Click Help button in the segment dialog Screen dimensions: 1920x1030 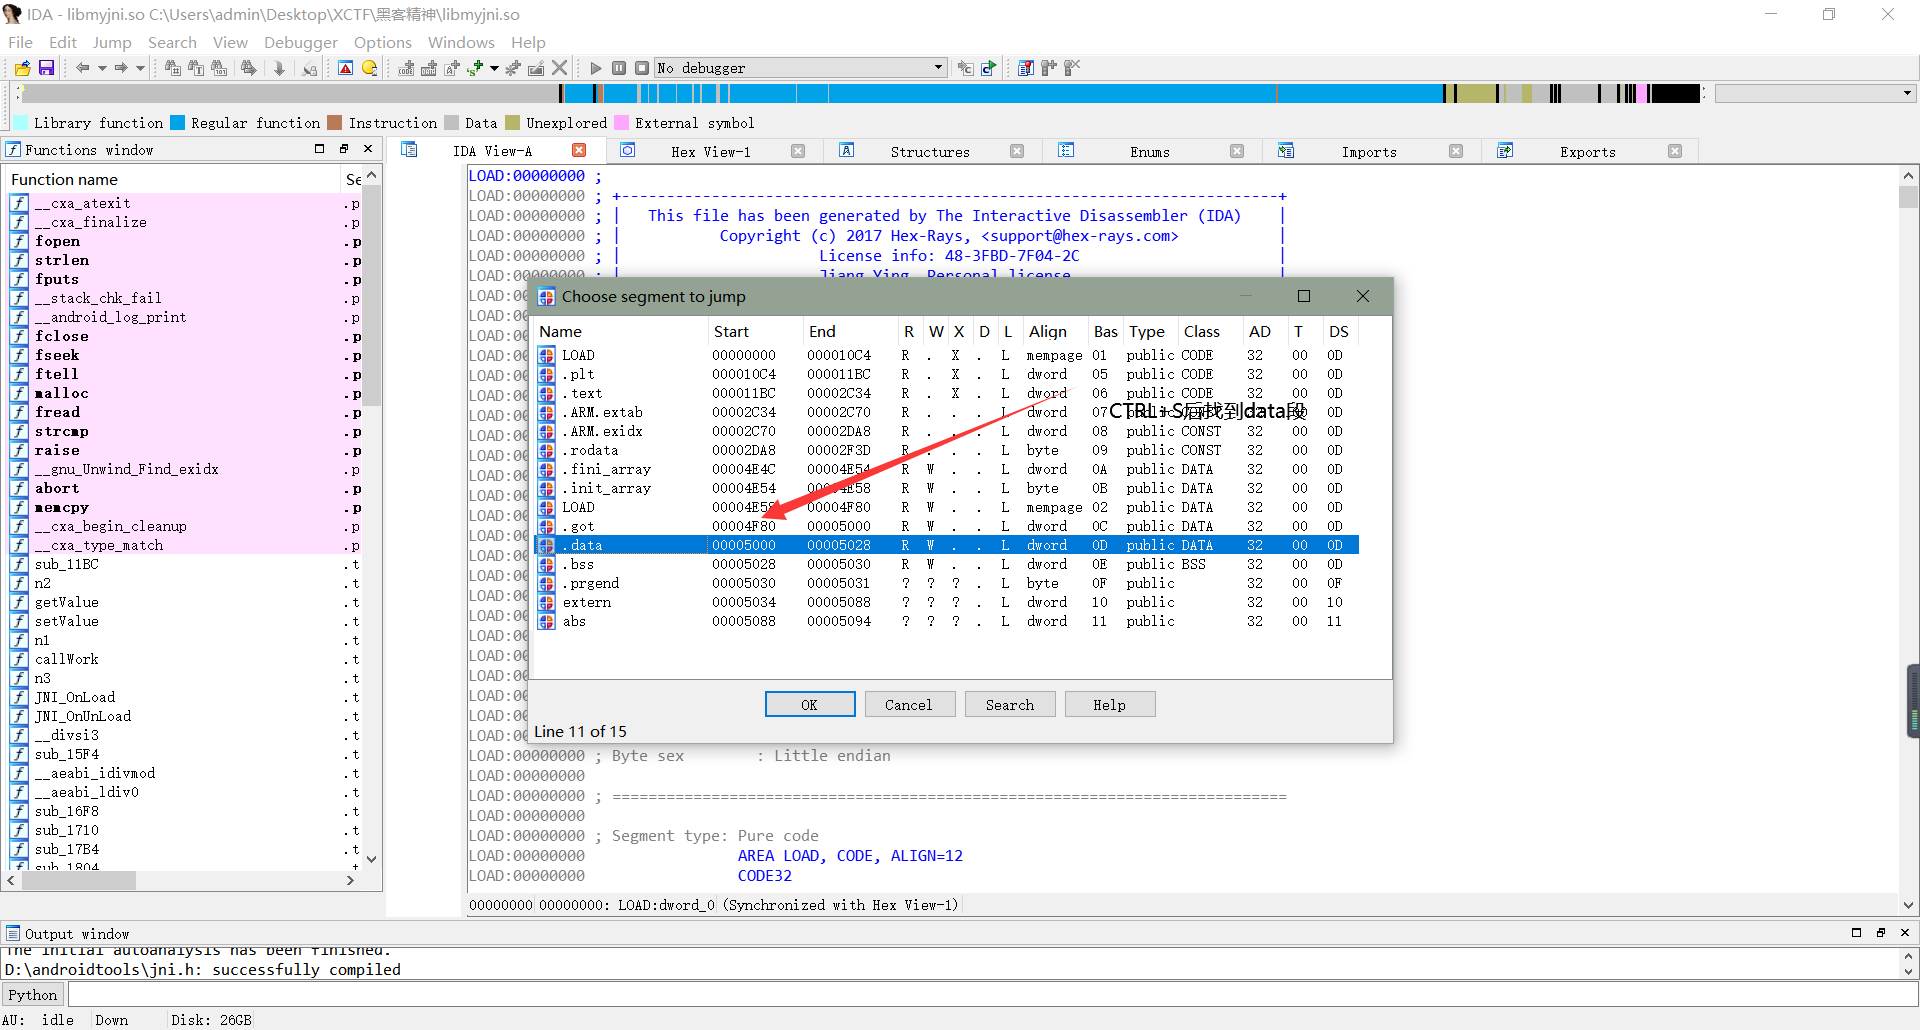pos(1110,705)
